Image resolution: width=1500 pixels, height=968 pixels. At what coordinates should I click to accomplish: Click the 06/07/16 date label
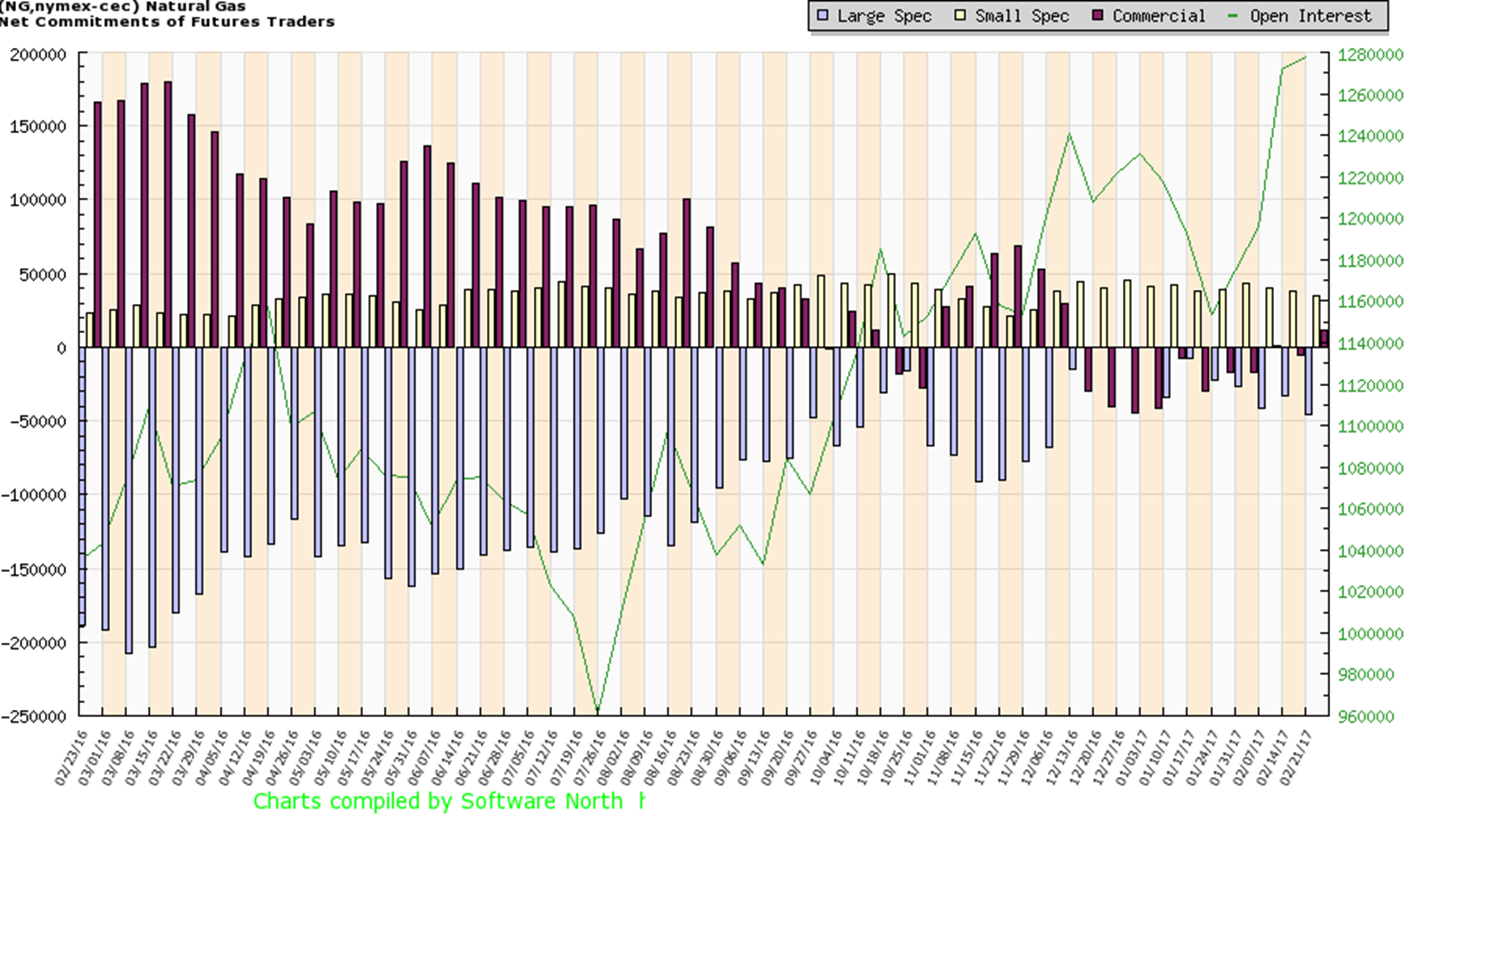(426, 756)
